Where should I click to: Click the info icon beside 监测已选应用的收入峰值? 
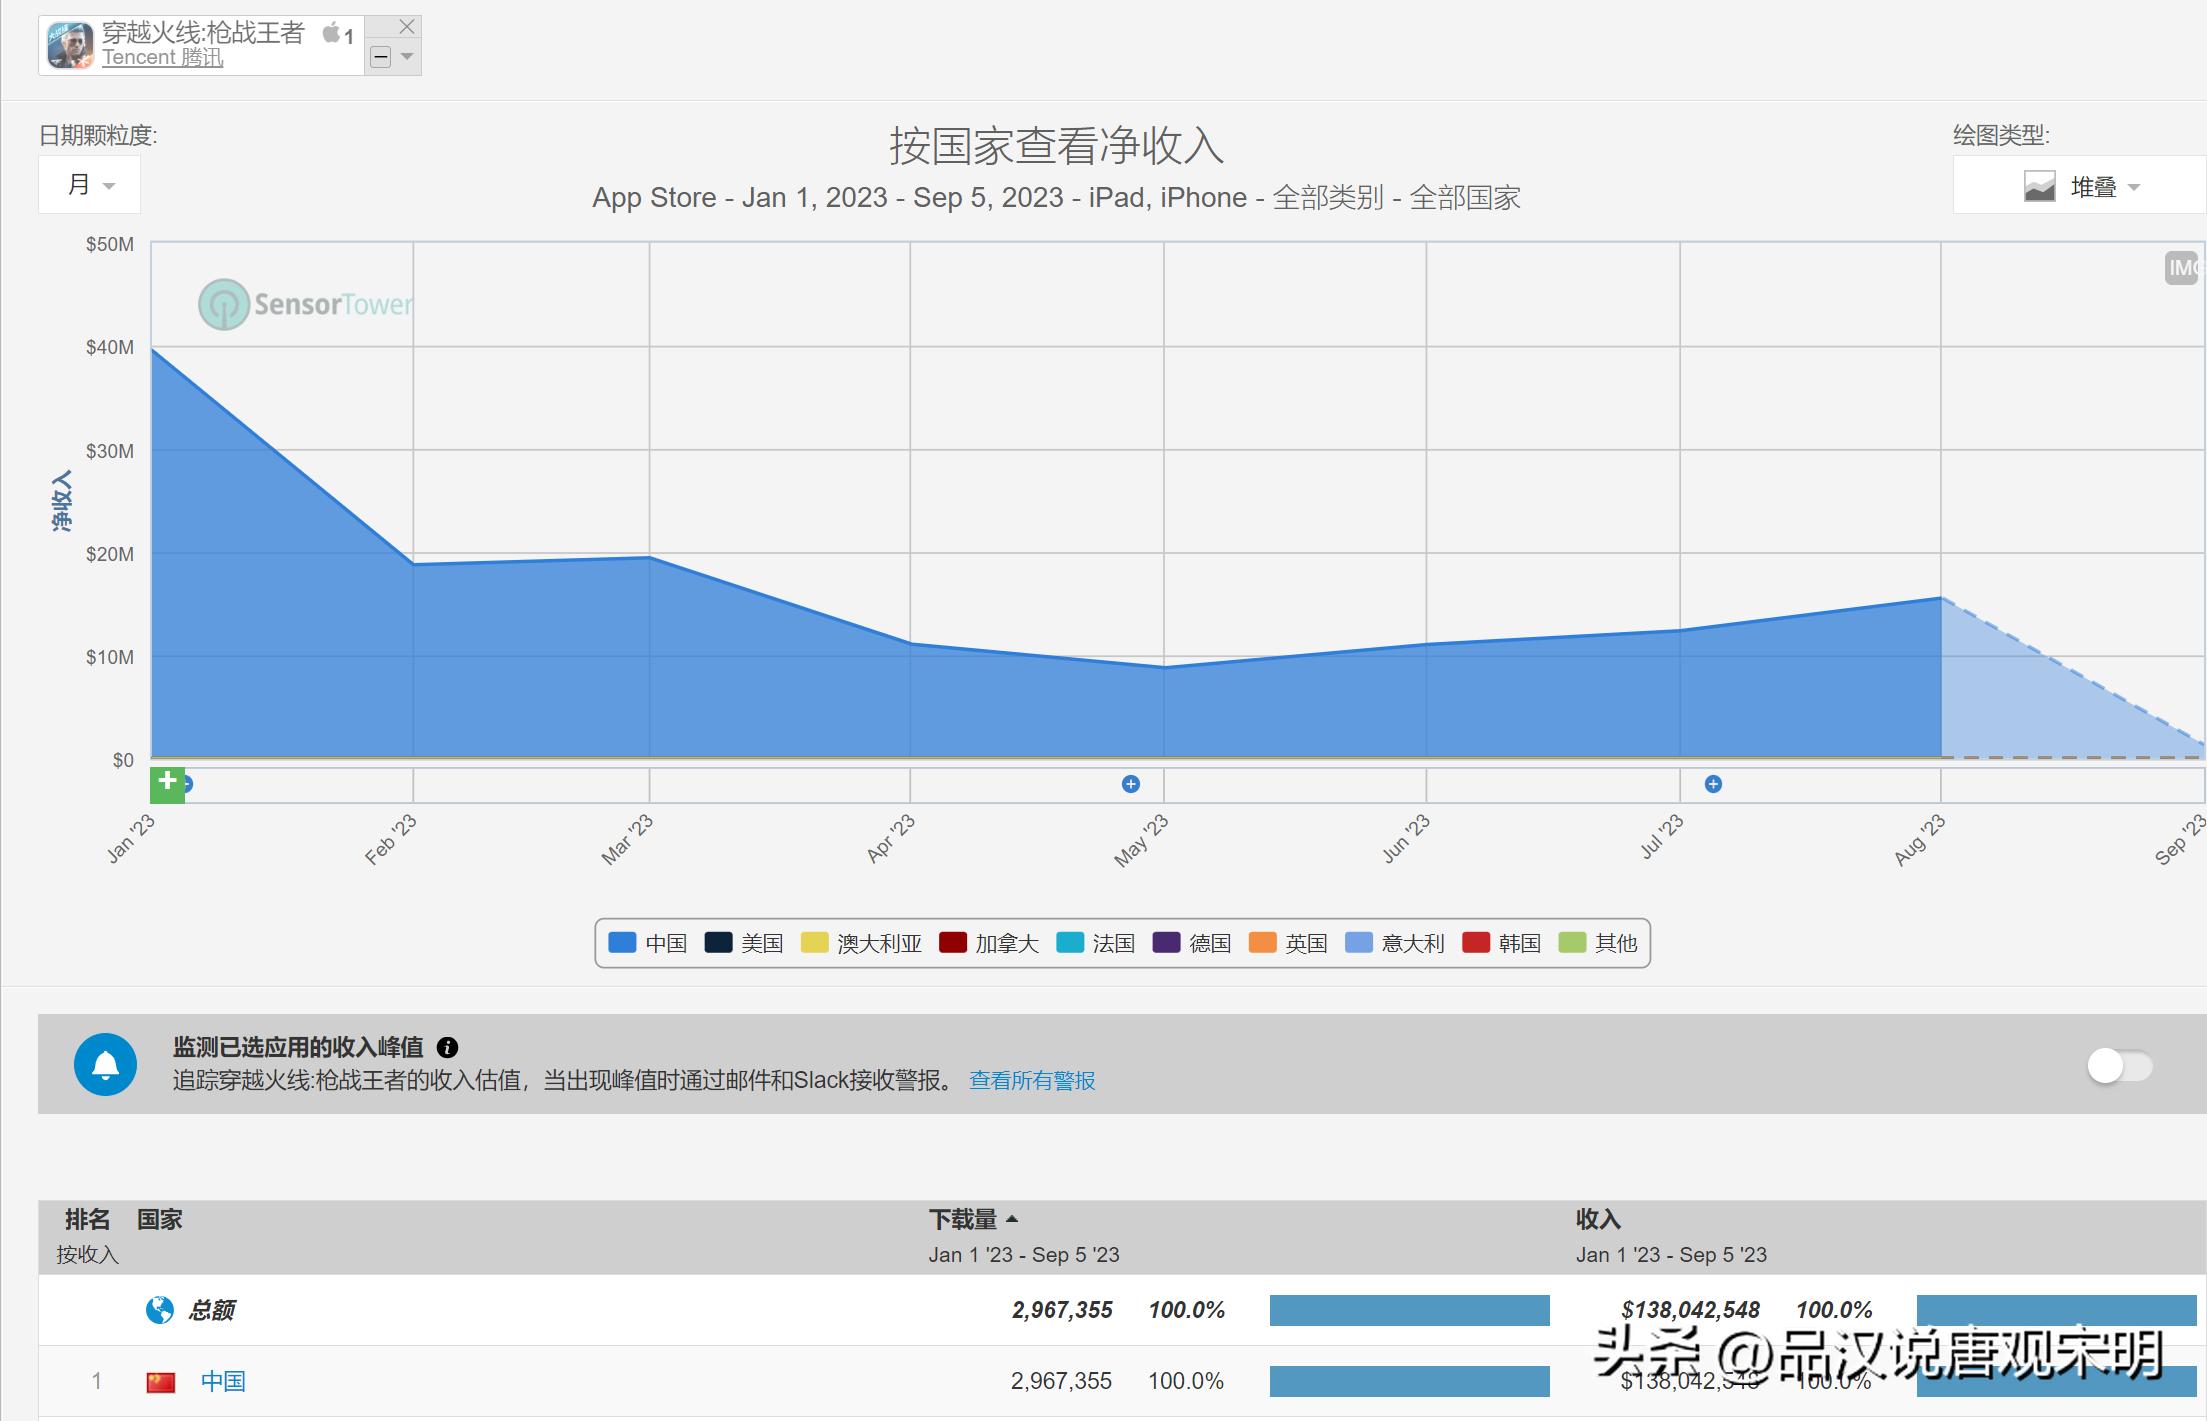coord(450,1046)
